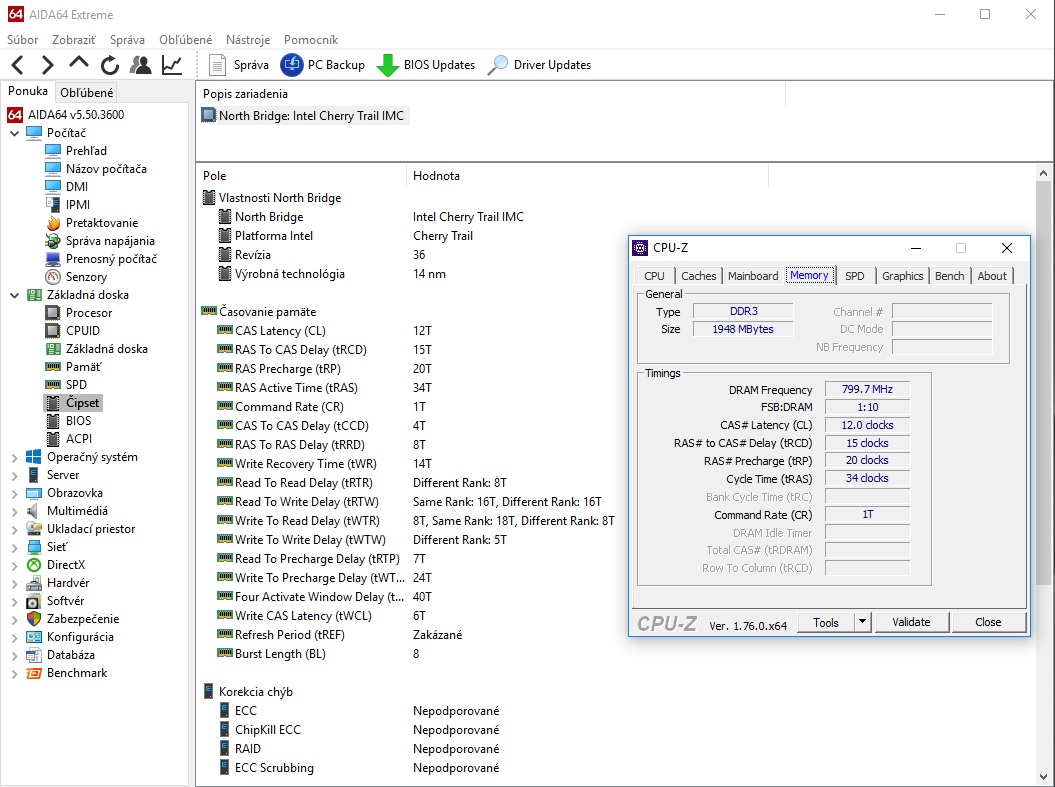
Task: Open the BIOS tree entry
Action: tap(78, 420)
